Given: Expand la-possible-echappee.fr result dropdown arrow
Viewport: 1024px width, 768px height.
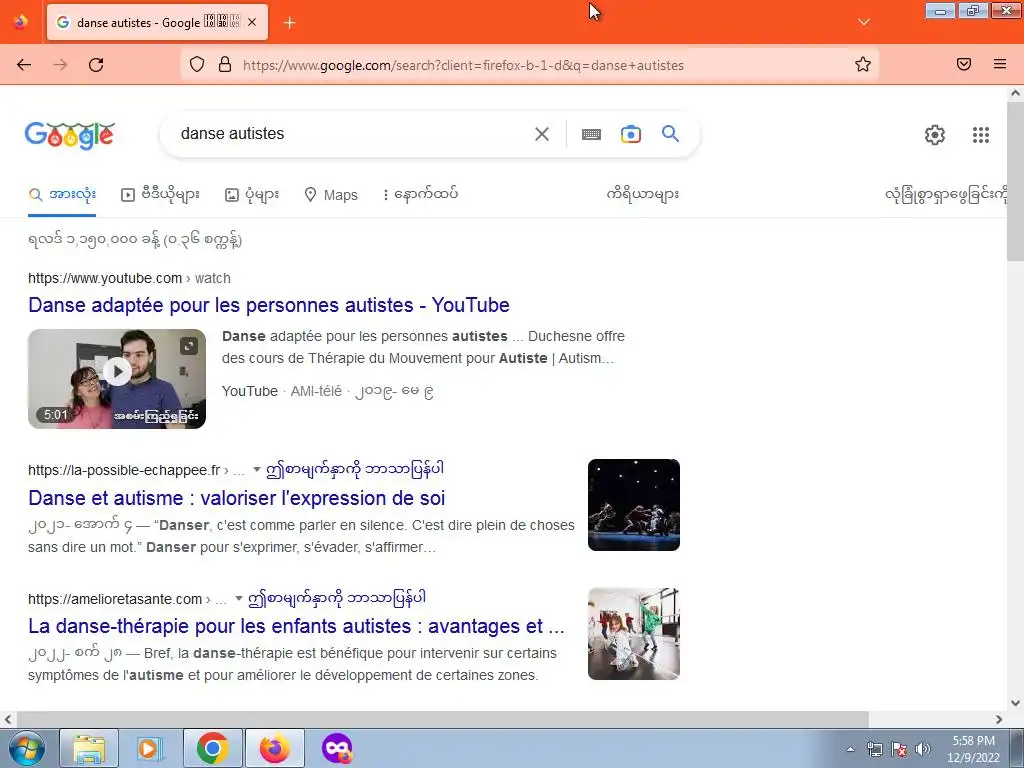Looking at the screenshot, I should coord(257,470).
